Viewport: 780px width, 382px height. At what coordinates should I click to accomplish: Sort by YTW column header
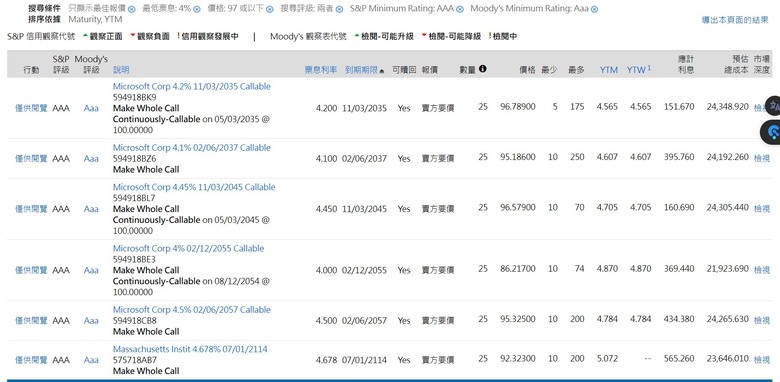pos(638,70)
